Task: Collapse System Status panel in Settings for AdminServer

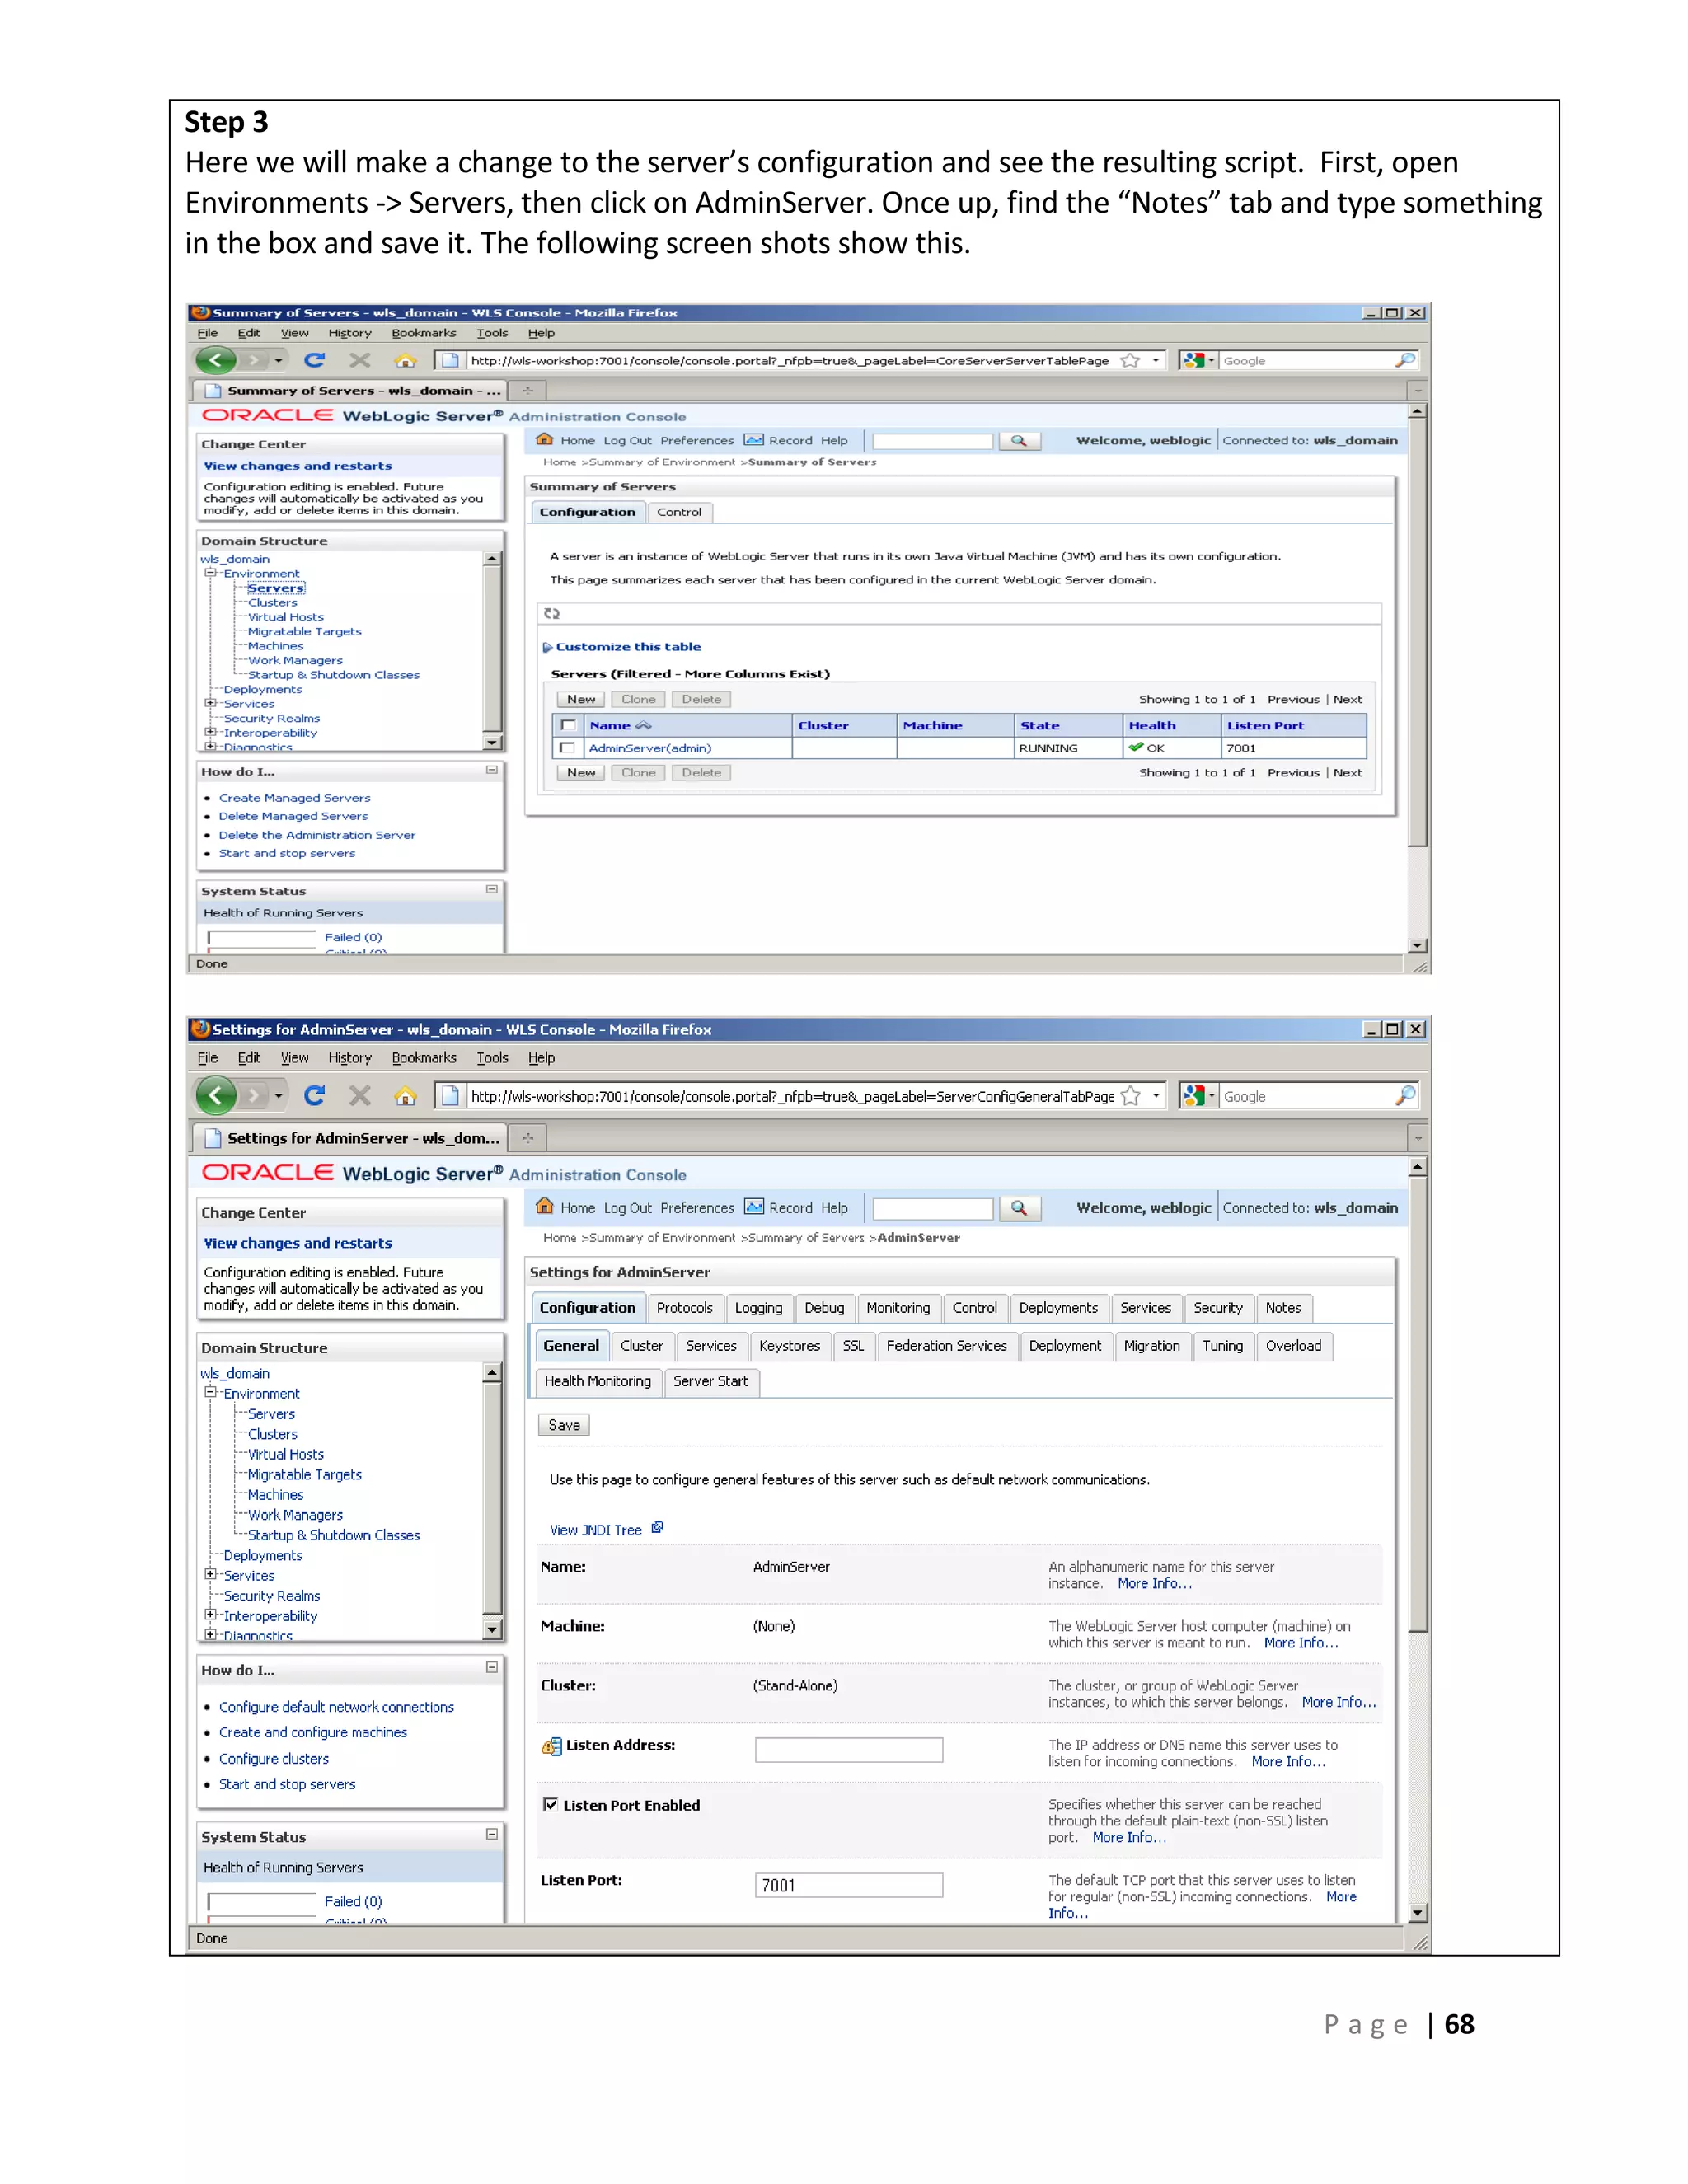Action: click(492, 1834)
